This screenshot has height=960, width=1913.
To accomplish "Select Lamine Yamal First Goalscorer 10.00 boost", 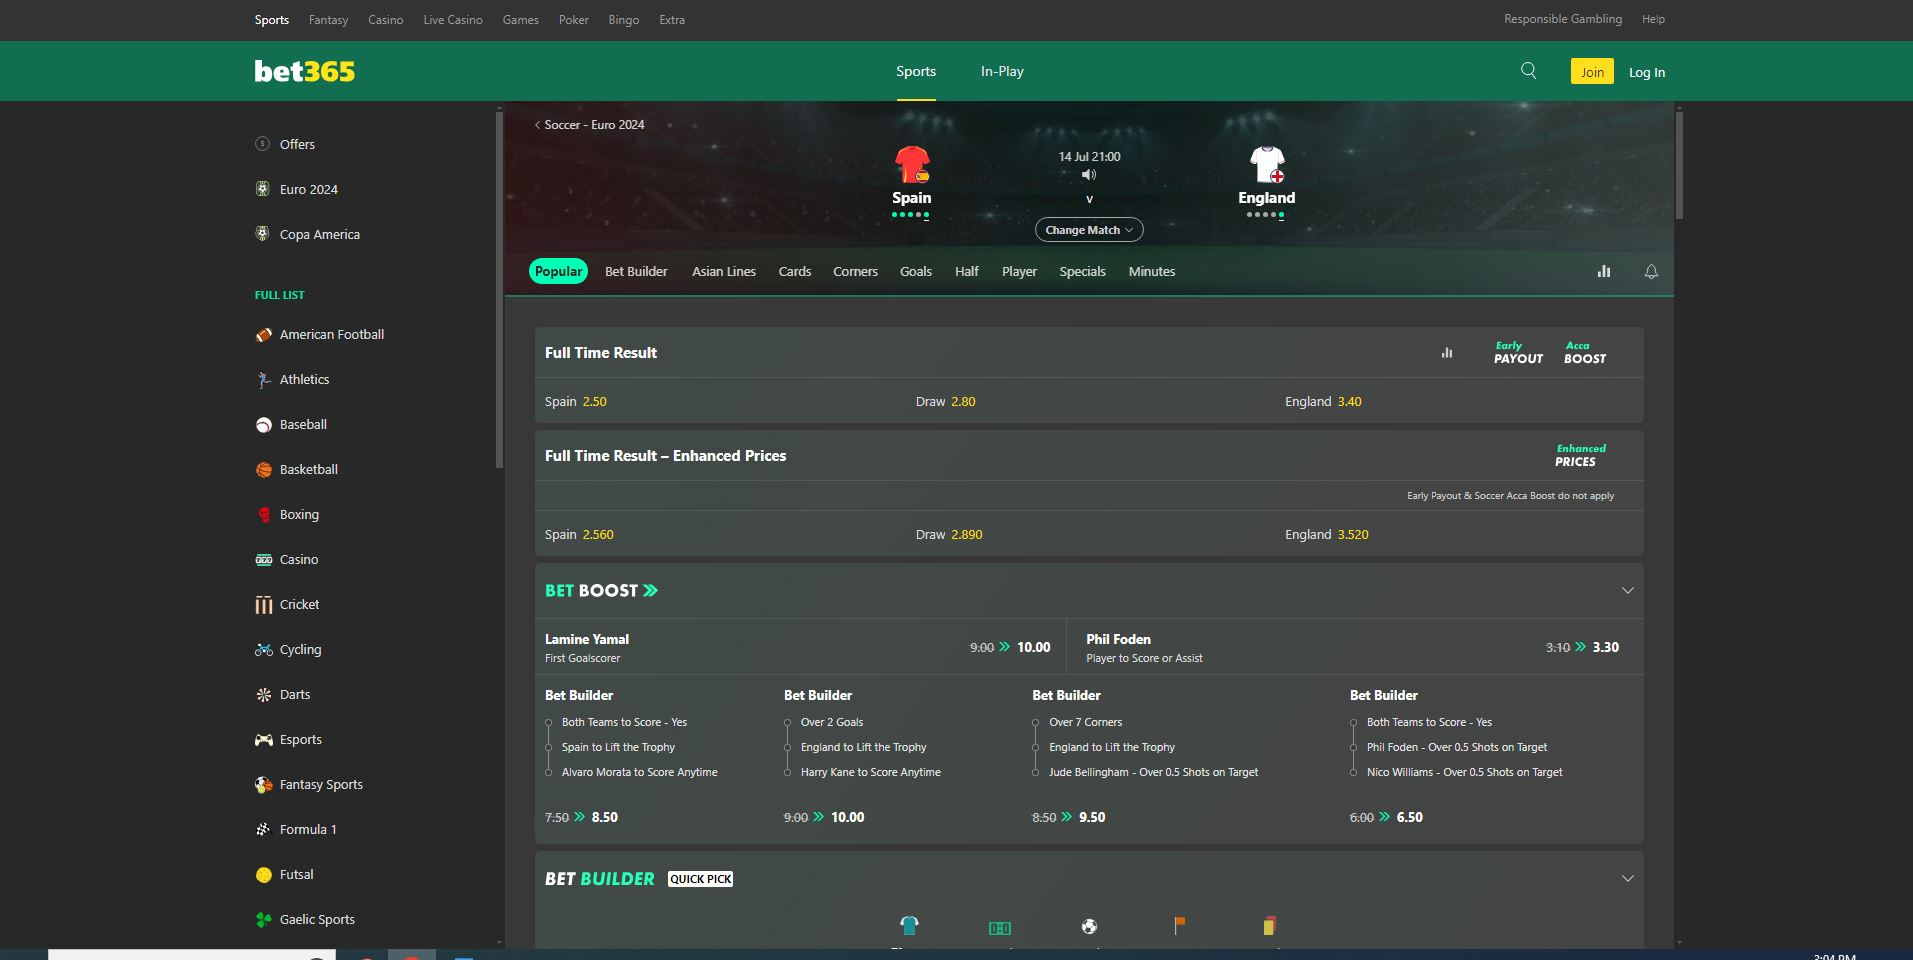I will (x=1032, y=647).
